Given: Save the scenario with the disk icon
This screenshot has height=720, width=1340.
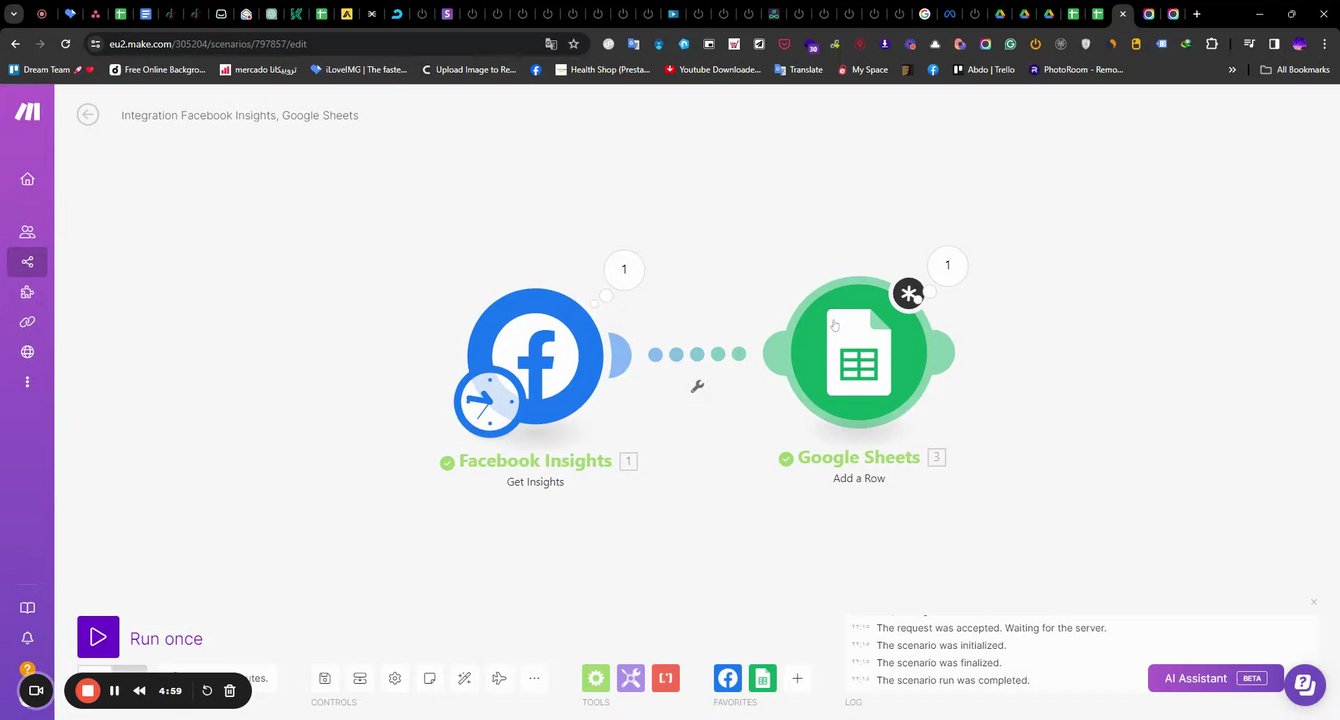Looking at the screenshot, I should [x=325, y=678].
